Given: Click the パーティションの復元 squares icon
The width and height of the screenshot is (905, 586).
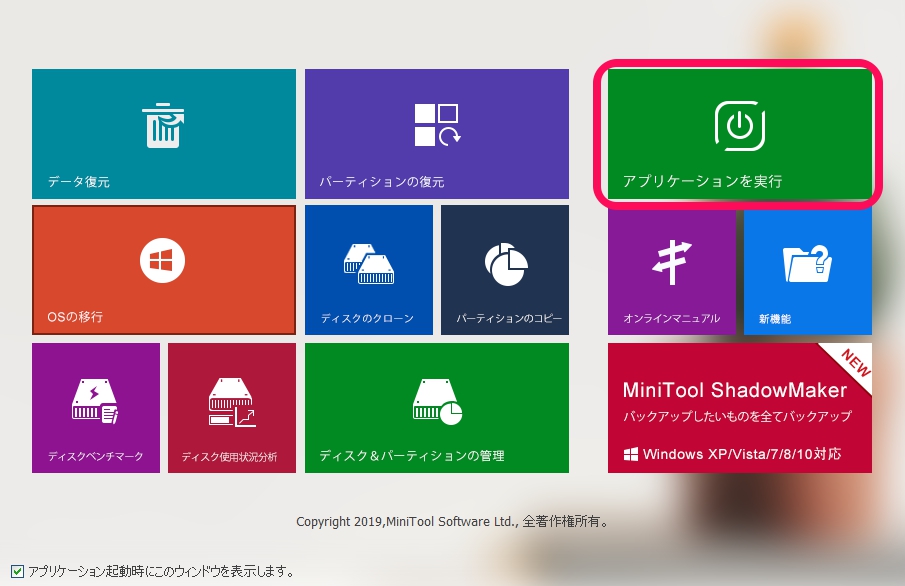Looking at the screenshot, I should 437,125.
